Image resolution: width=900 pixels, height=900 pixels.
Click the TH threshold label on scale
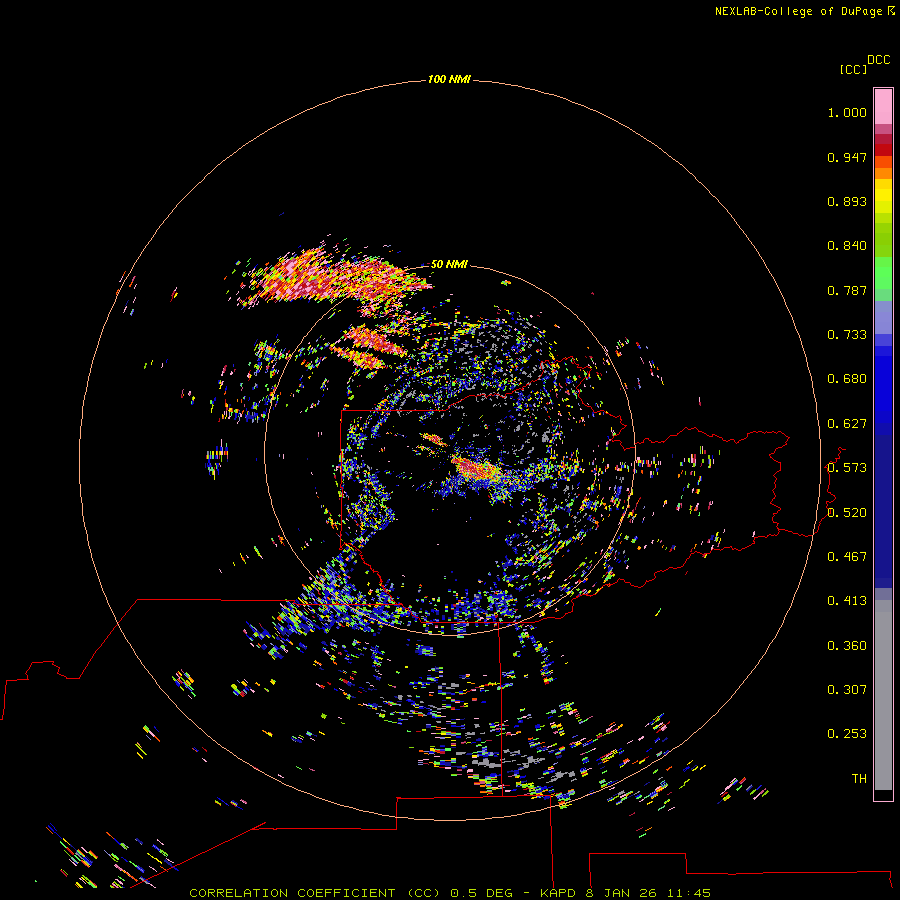(x=859, y=779)
